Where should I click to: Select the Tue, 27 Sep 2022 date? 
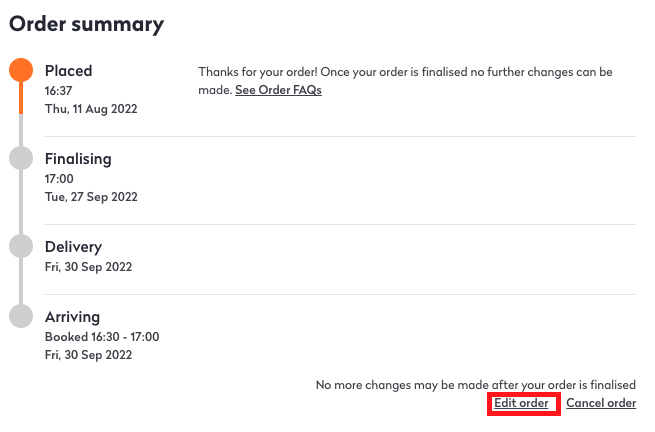tap(91, 196)
